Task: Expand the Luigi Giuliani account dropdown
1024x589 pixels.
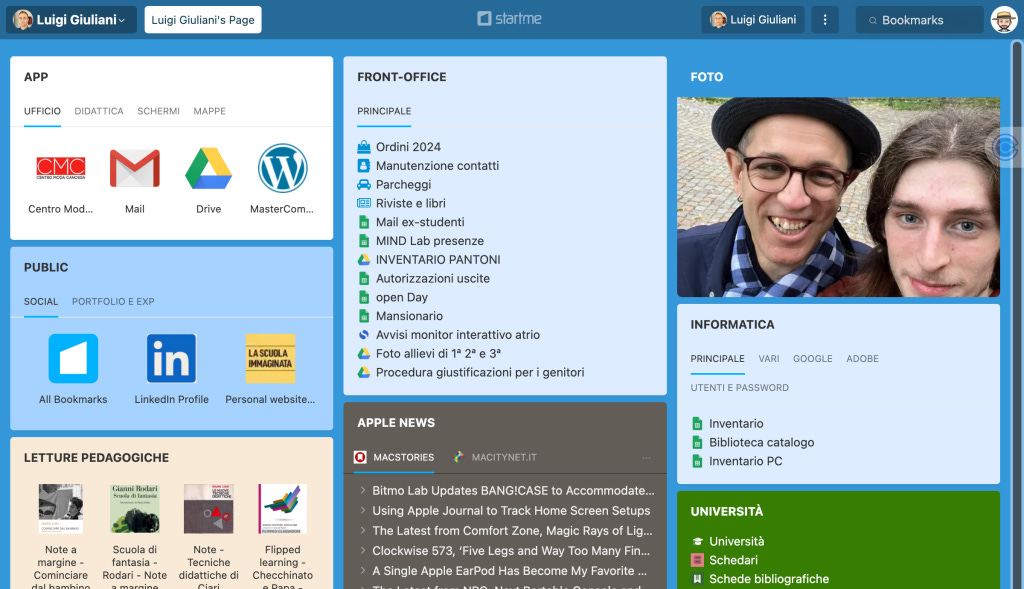Action: click(71, 20)
